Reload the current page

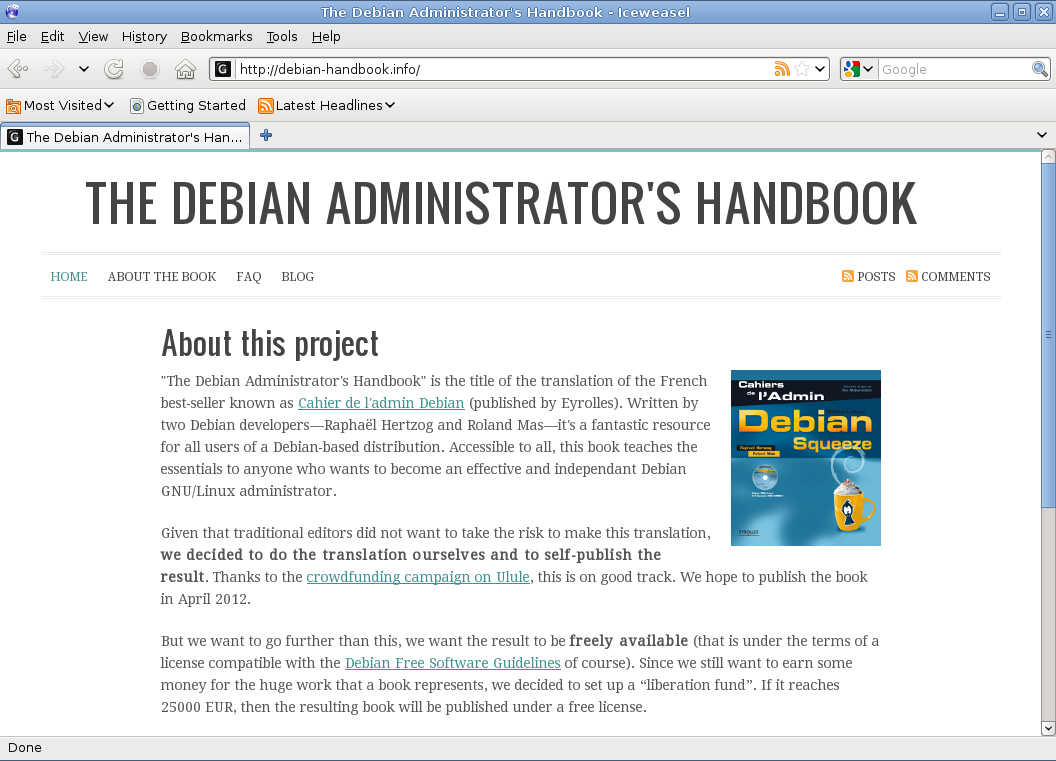[x=114, y=69]
